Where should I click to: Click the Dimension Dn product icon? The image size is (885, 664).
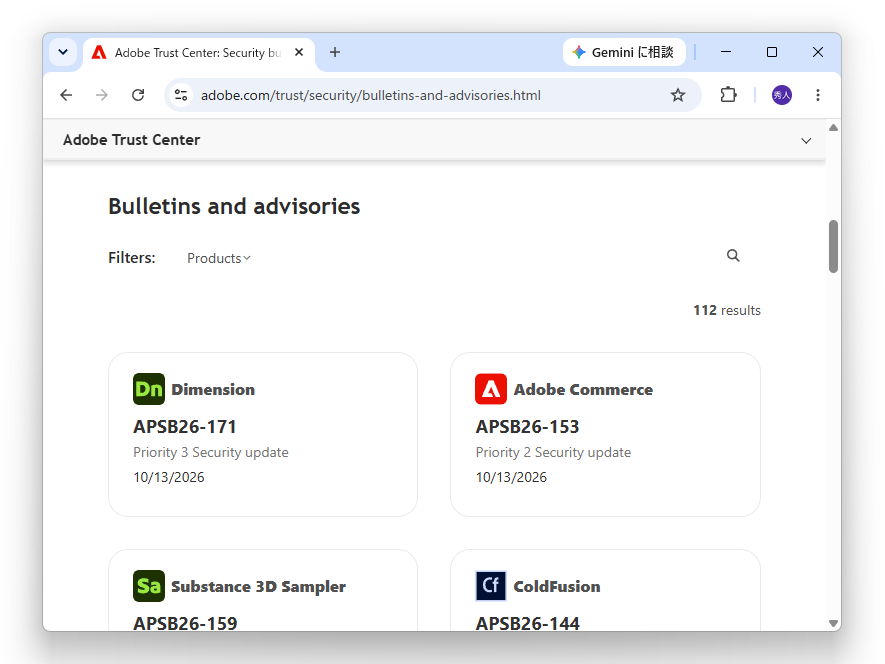[x=149, y=389]
